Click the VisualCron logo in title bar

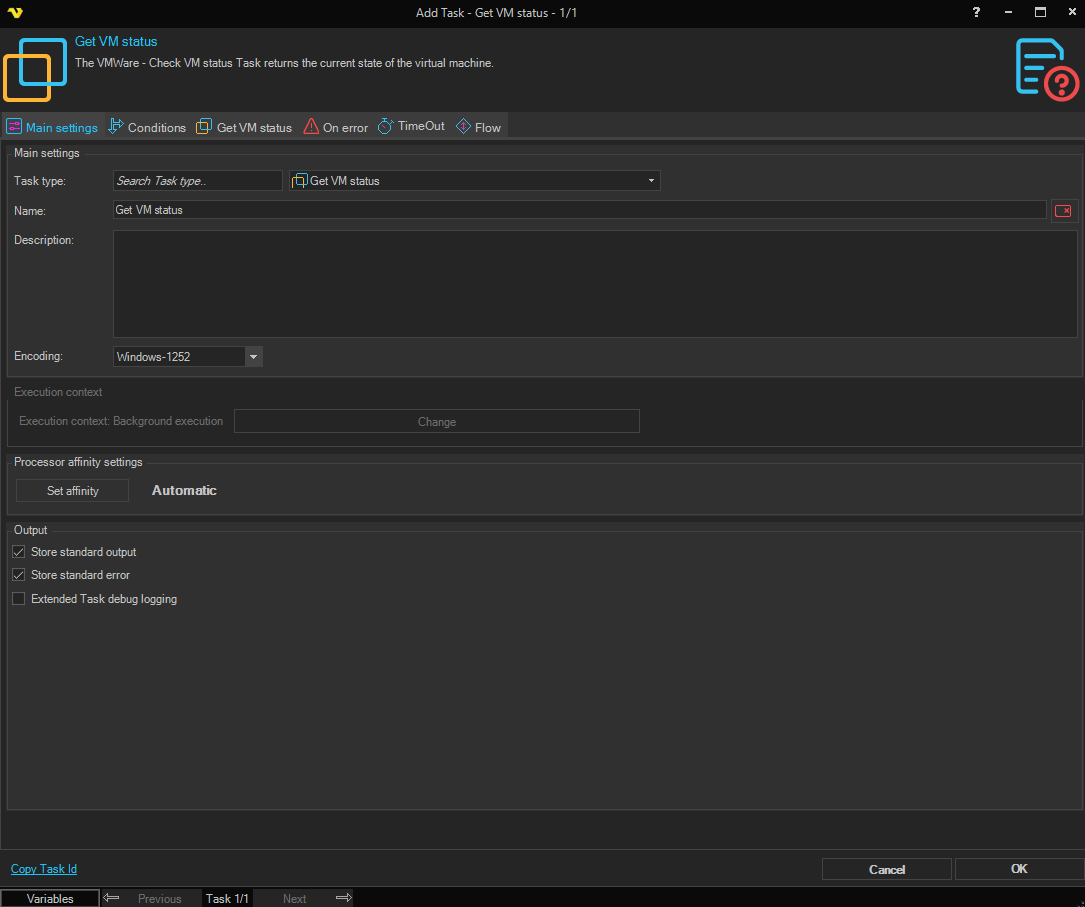[x=14, y=13]
